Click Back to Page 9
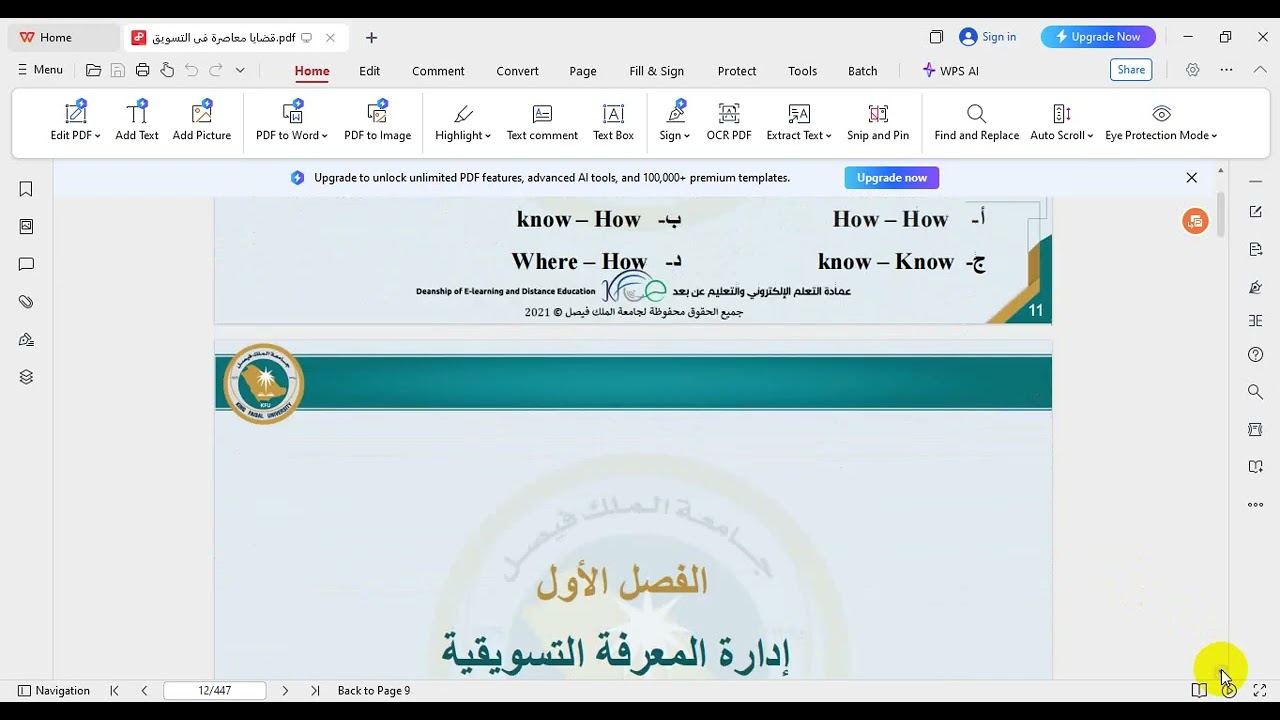Viewport: 1280px width, 720px height. pos(374,691)
